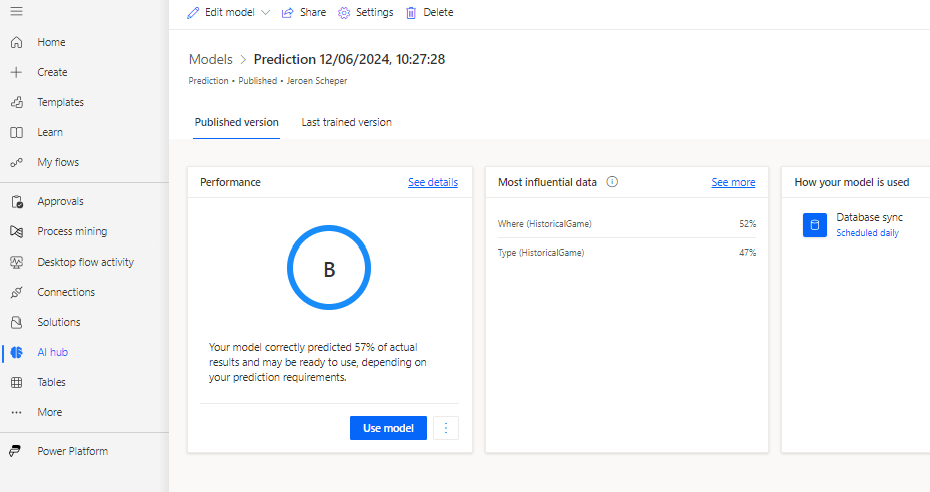This screenshot has height=492, width=930.
Task: Click the More ellipsis icon
Action: click(17, 412)
